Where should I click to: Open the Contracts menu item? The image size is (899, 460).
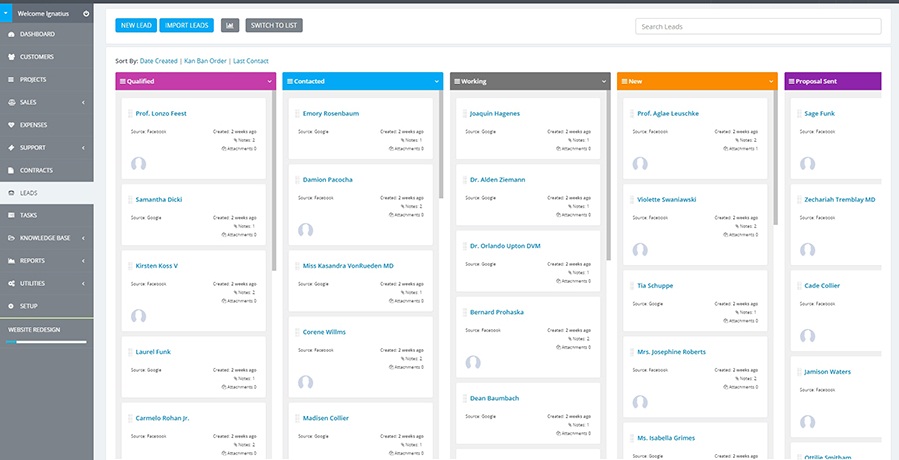coord(36,170)
